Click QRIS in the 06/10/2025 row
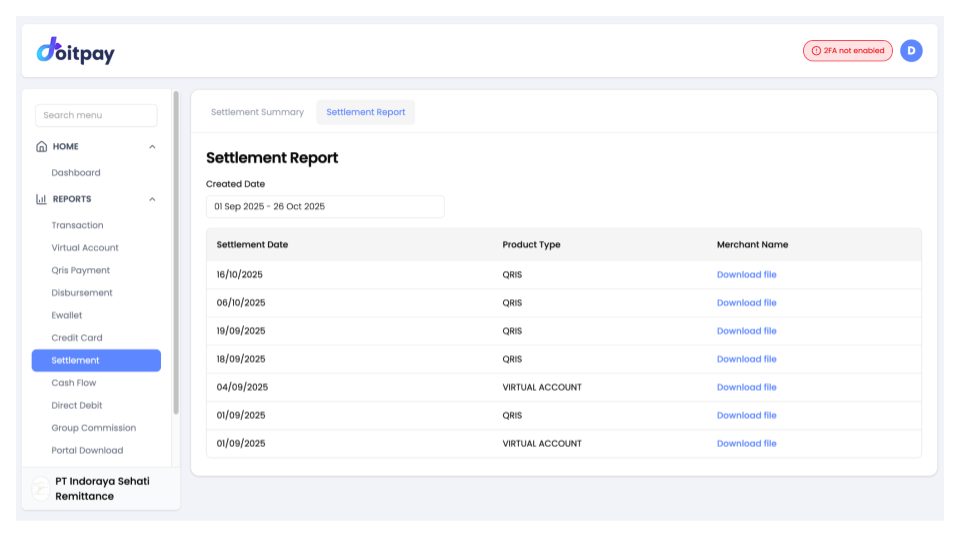 point(512,303)
